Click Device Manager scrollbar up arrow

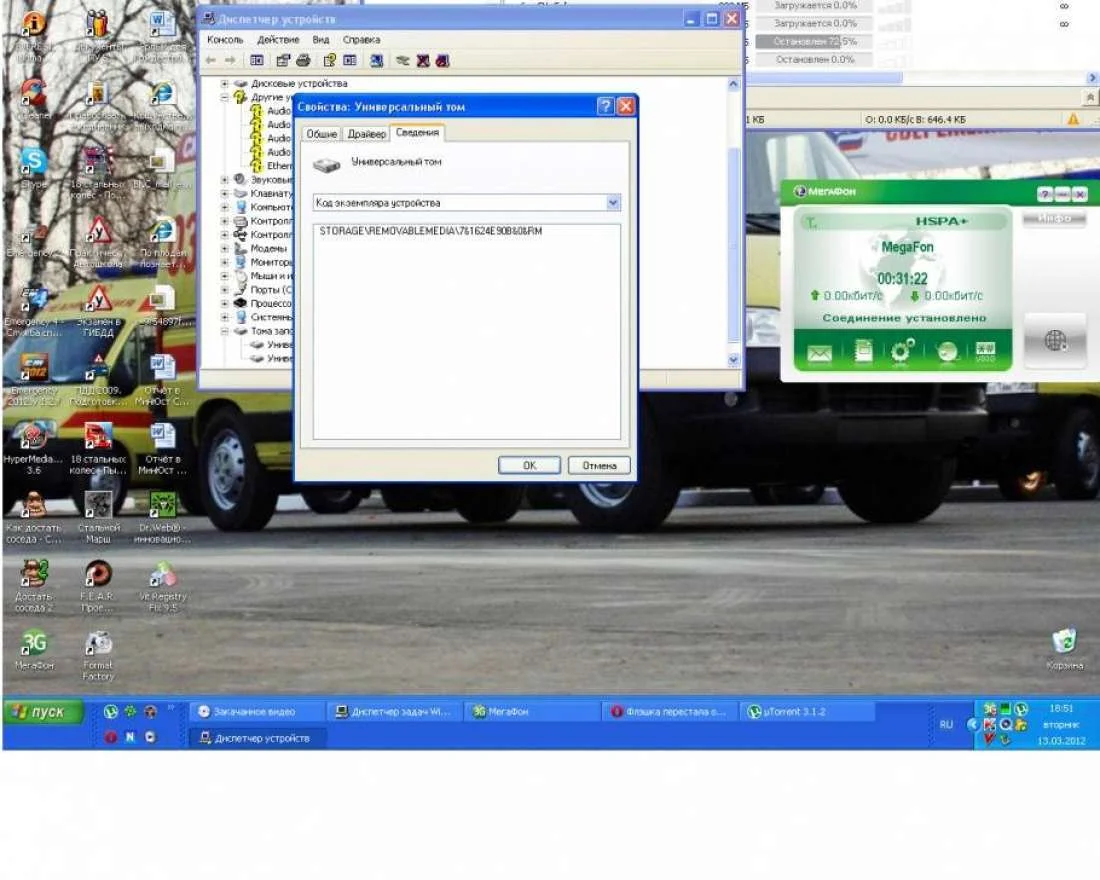[734, 84]
